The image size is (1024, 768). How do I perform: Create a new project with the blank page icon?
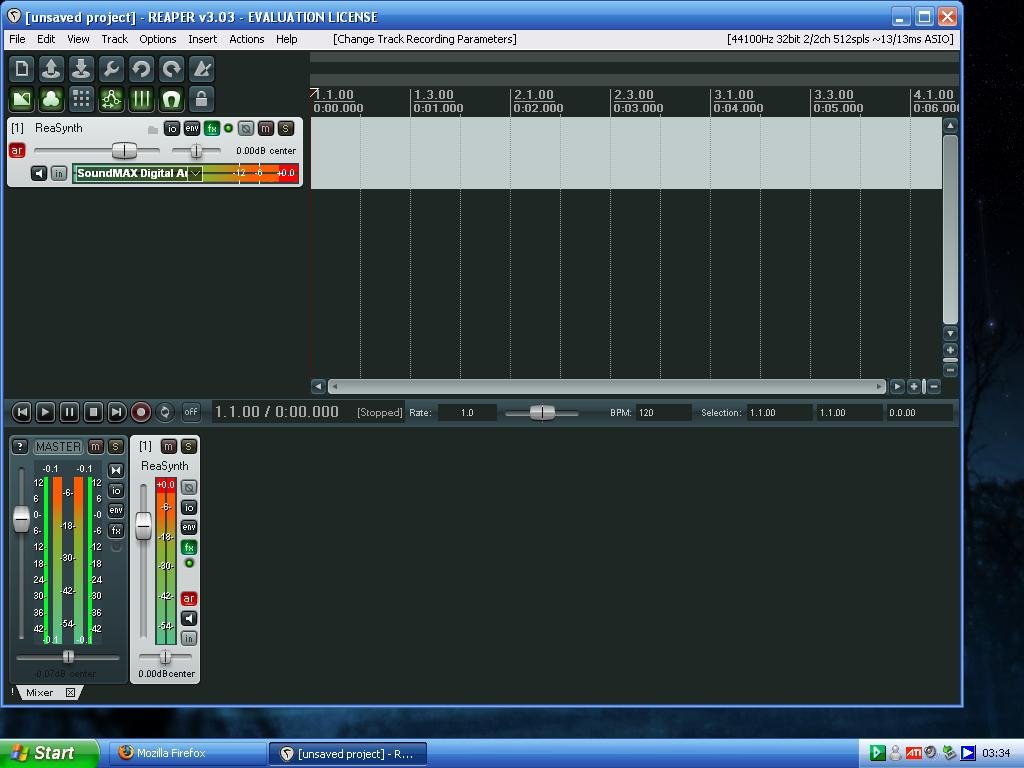click(x=22, y=69)
